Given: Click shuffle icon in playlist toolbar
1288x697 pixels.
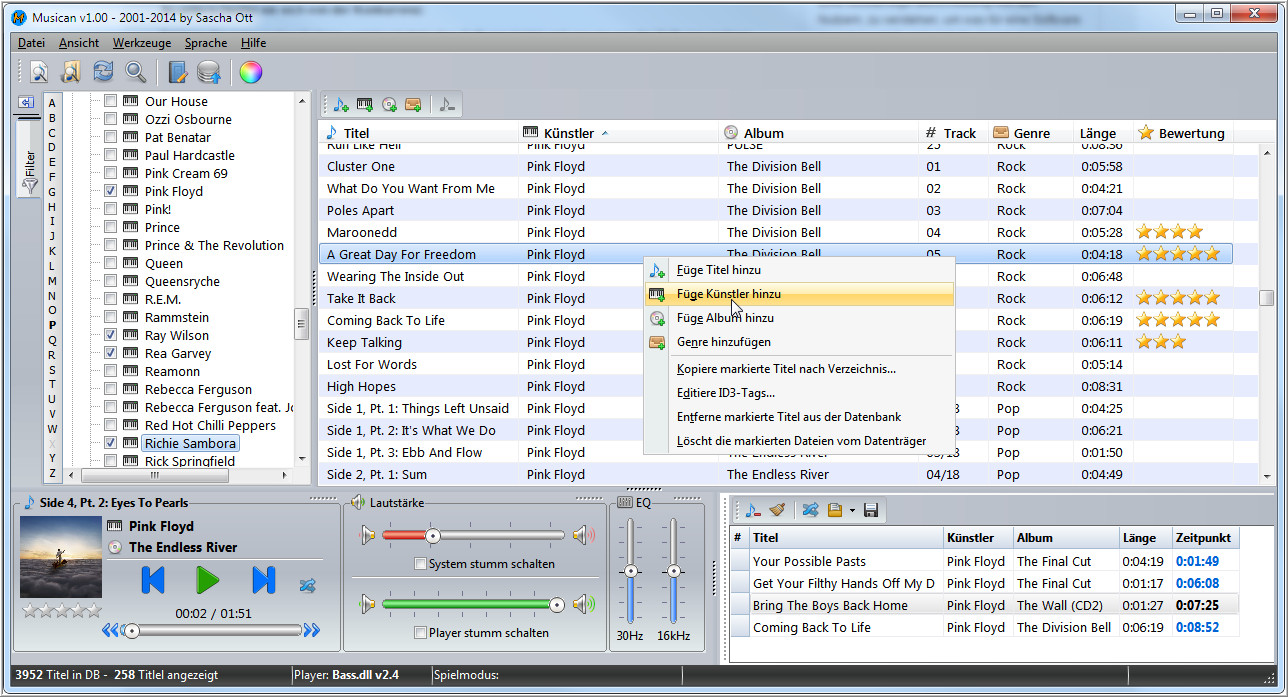Looking at the screenshot, I should click(x=810, y=510).
